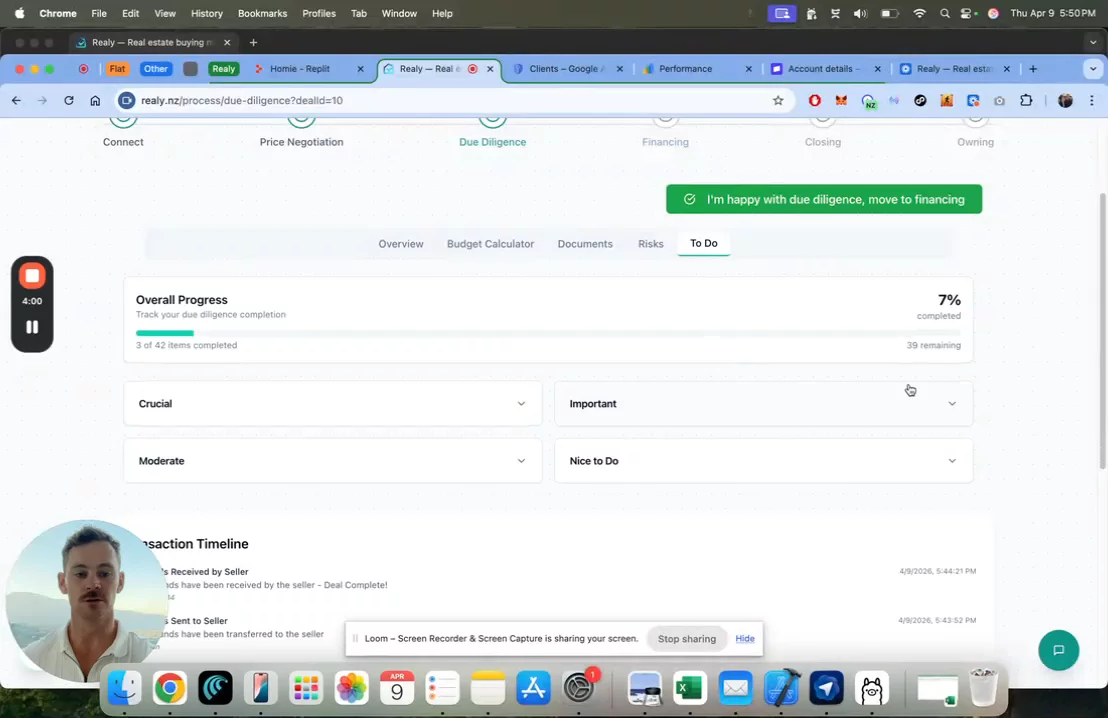Open the Trash in the Dock
The image size is (1108, 718).
pyautogui.click(x=983, y=688)
